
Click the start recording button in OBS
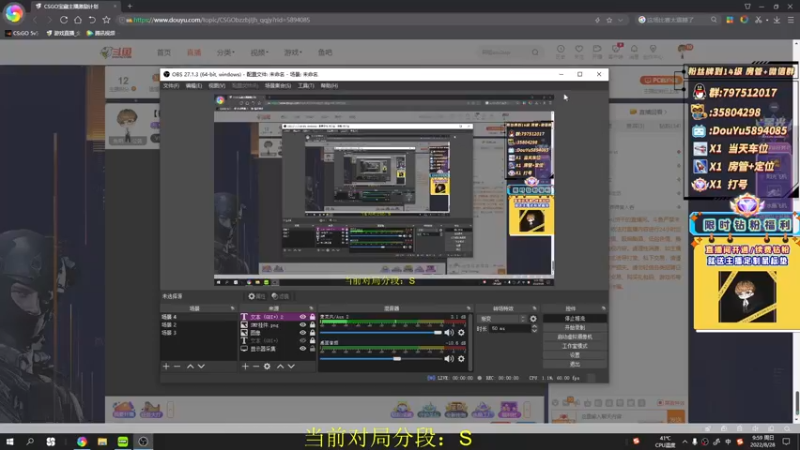click(x=574, y=328)
